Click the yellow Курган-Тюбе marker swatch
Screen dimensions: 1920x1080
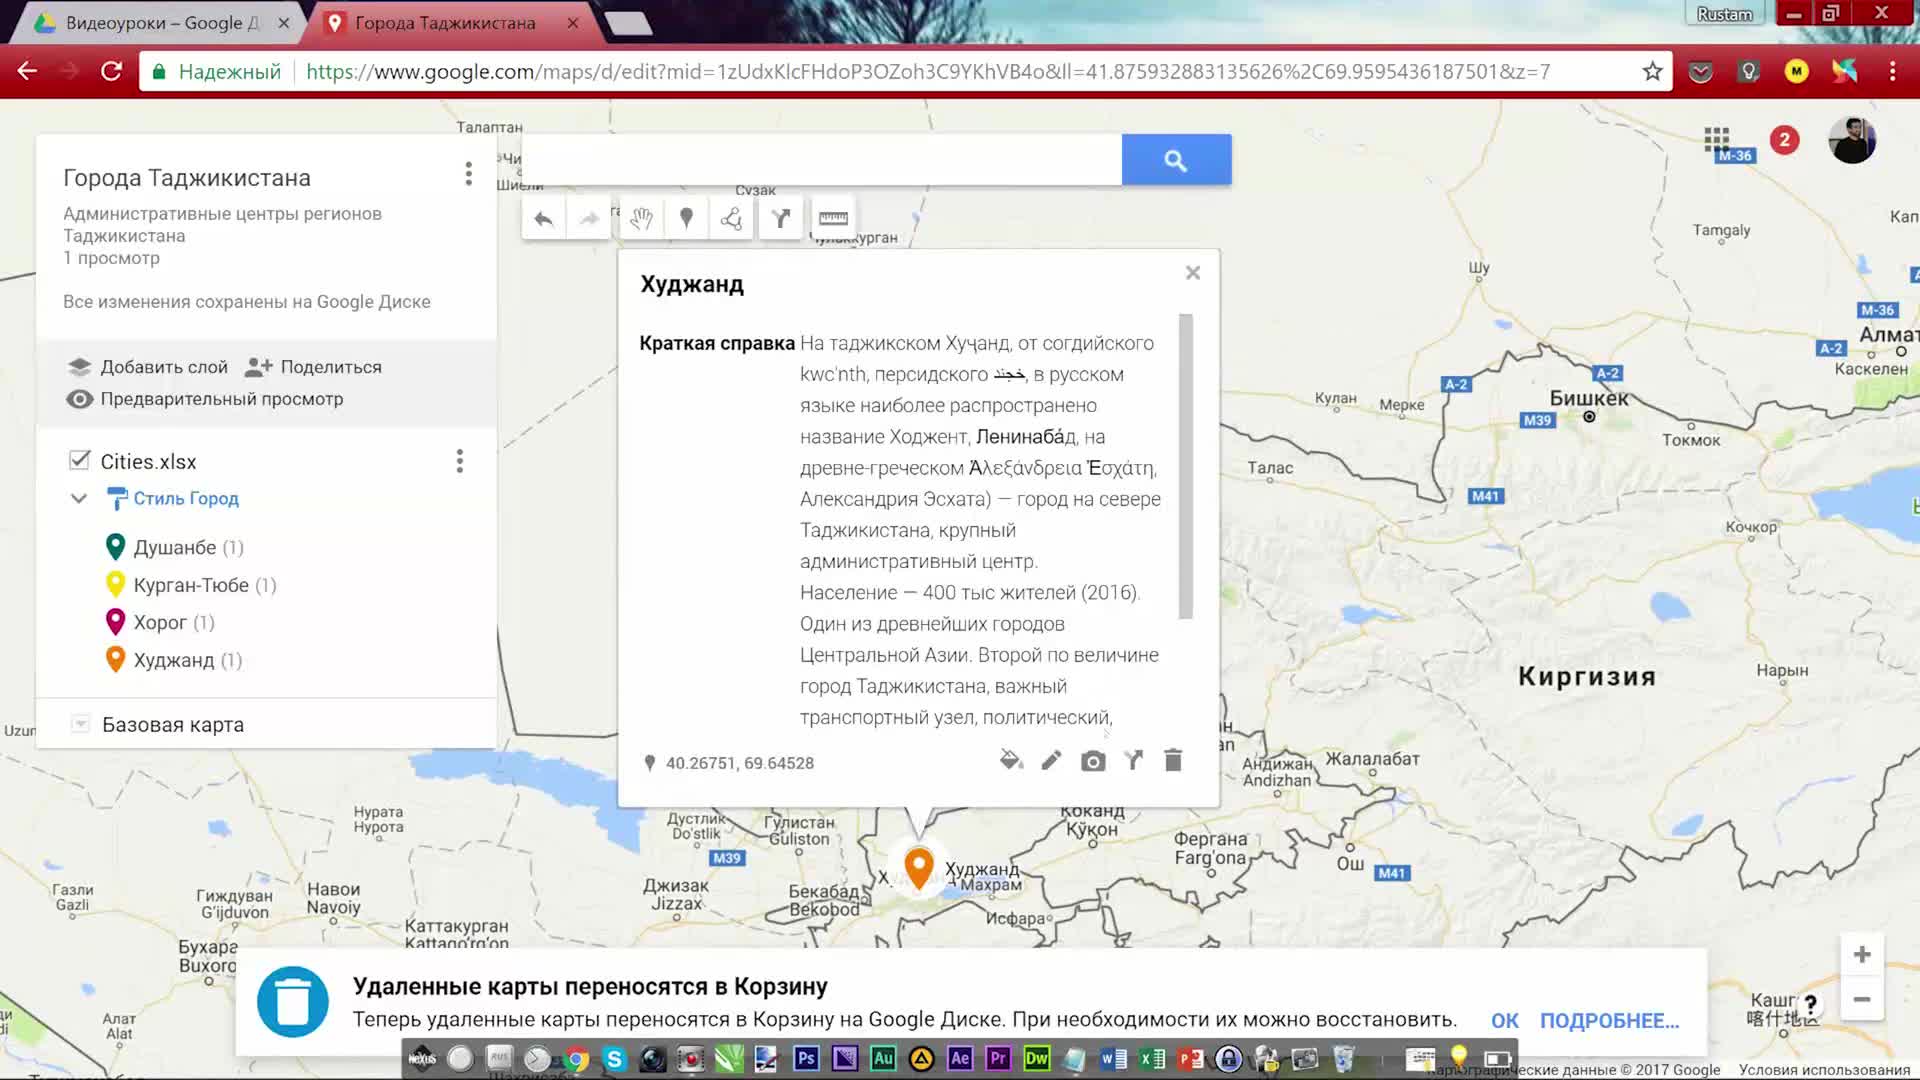pos(115,584)
